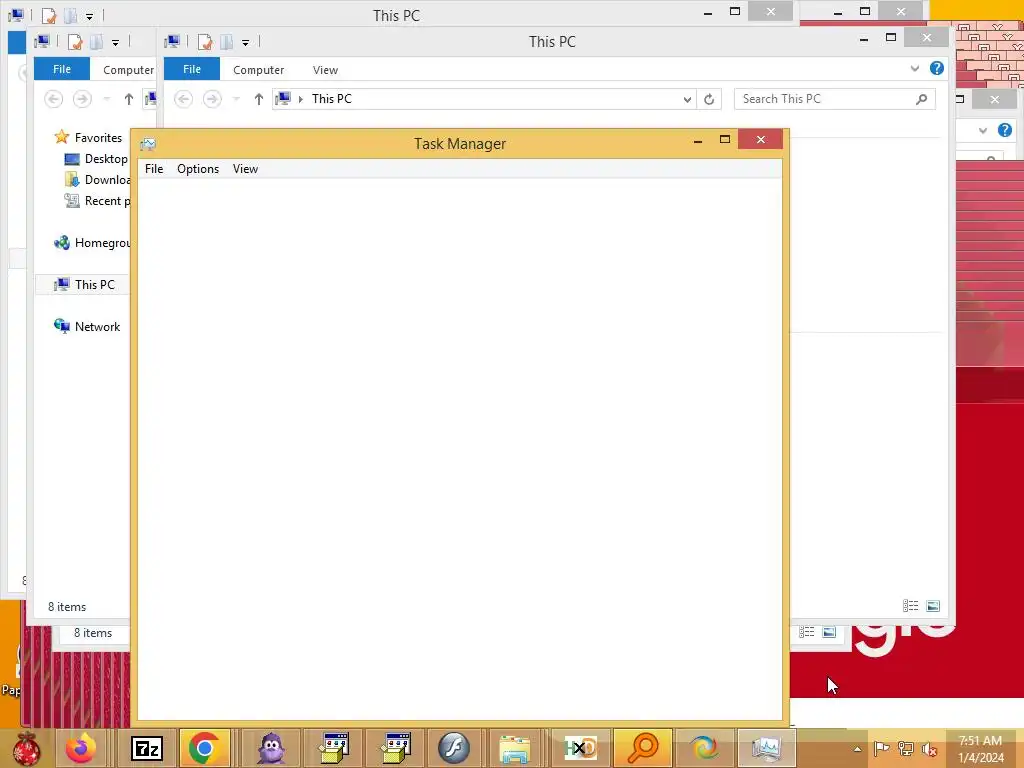
Task: Click the Forward arrow above the Favorites sidebar
Action: point(82,99)
